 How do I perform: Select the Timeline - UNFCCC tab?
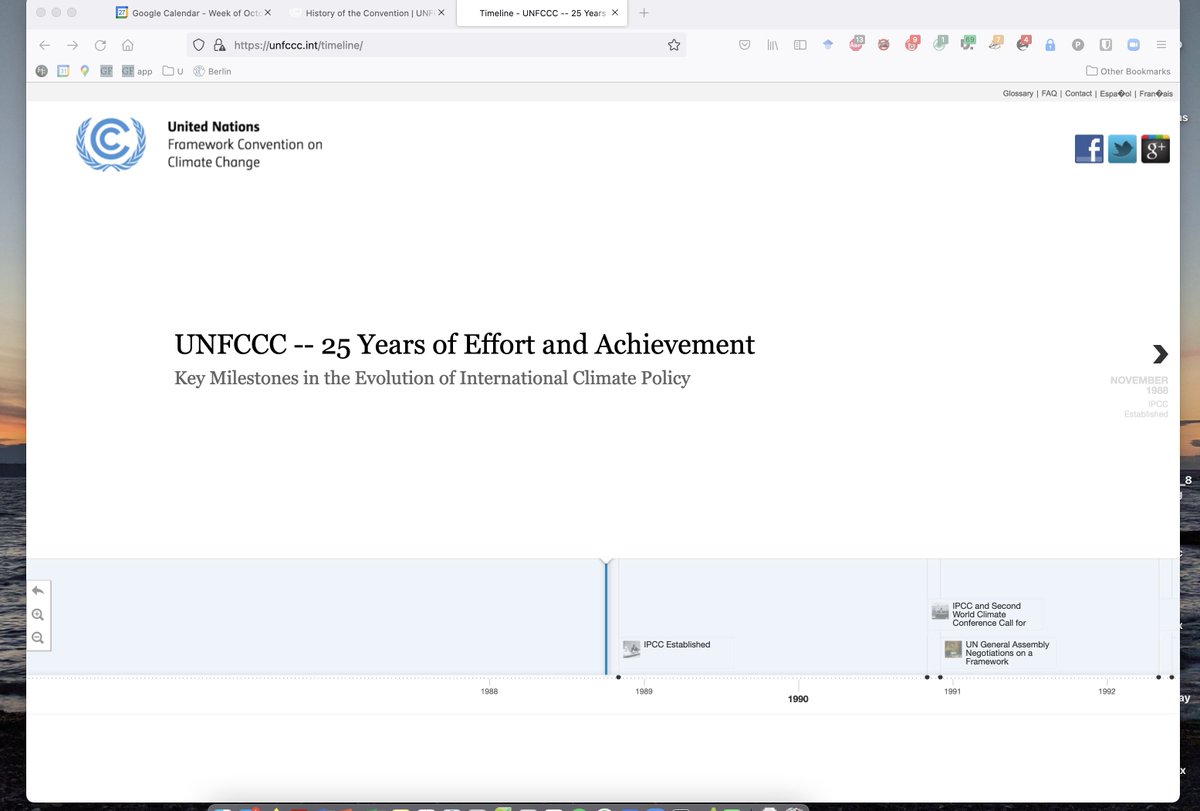coord(541,13)
